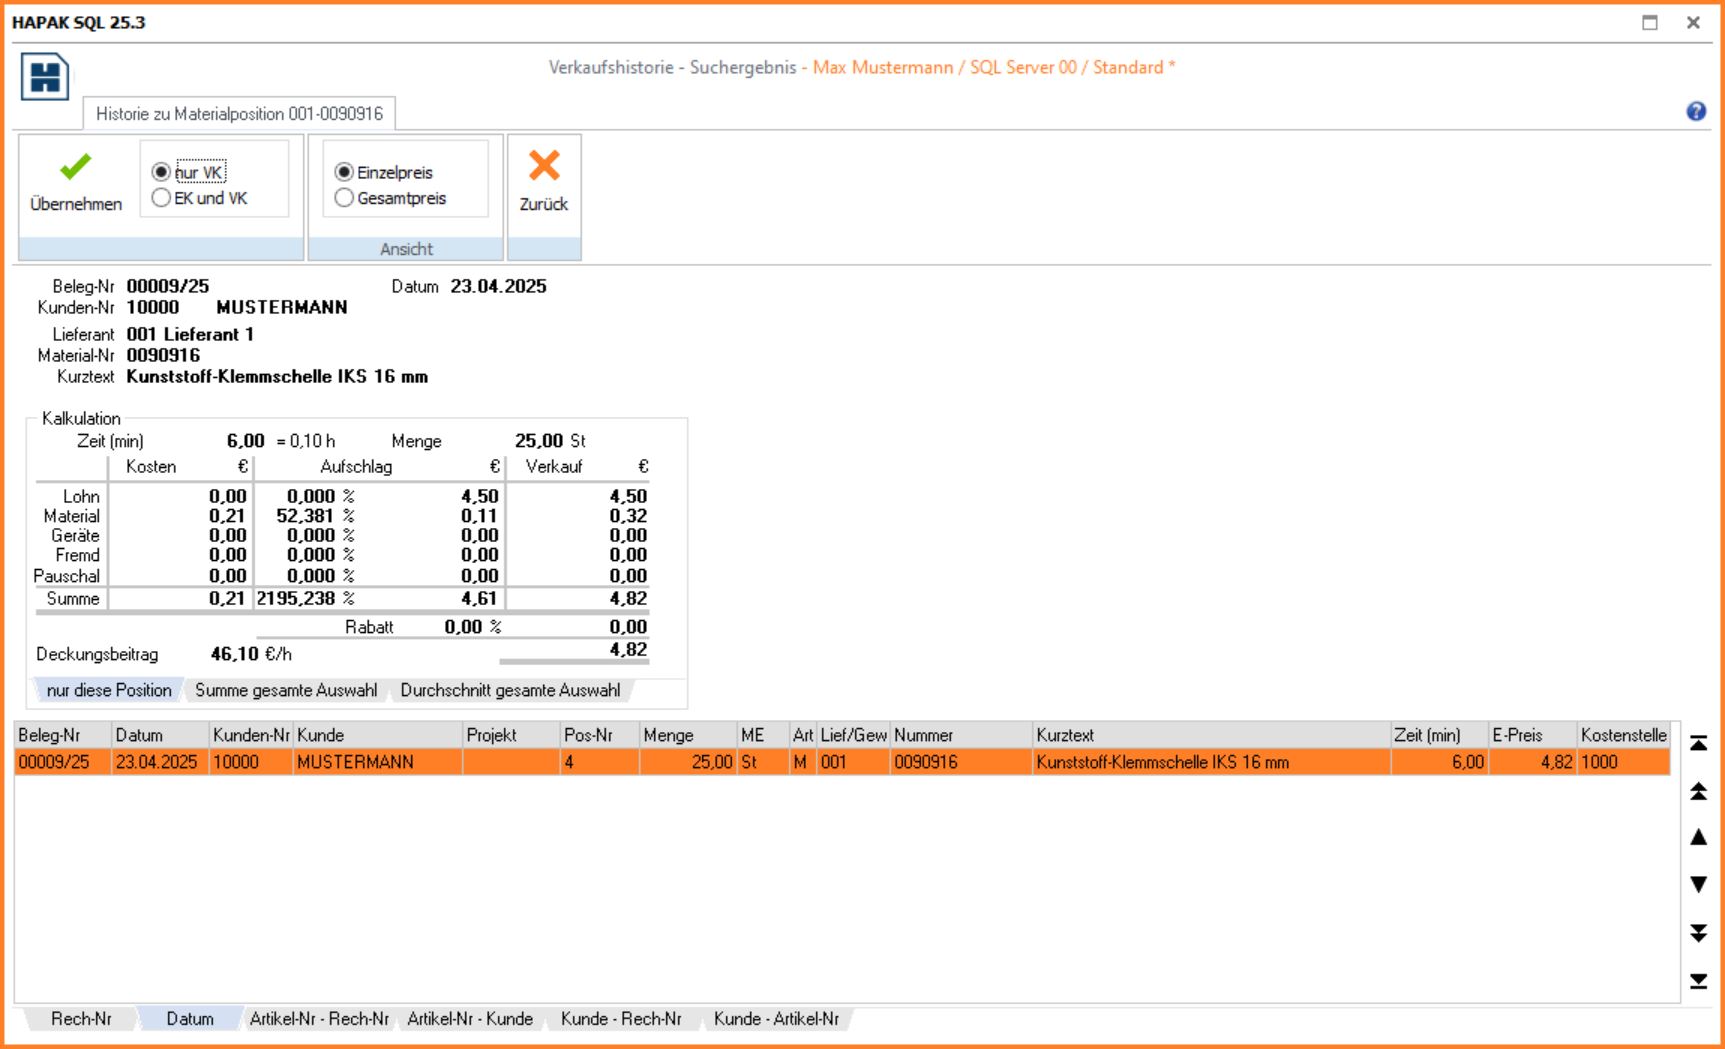Switch to 'Summe gesamte Auswahl' tab
Screen dimensions: 1725x1049
tap(286, 690)
